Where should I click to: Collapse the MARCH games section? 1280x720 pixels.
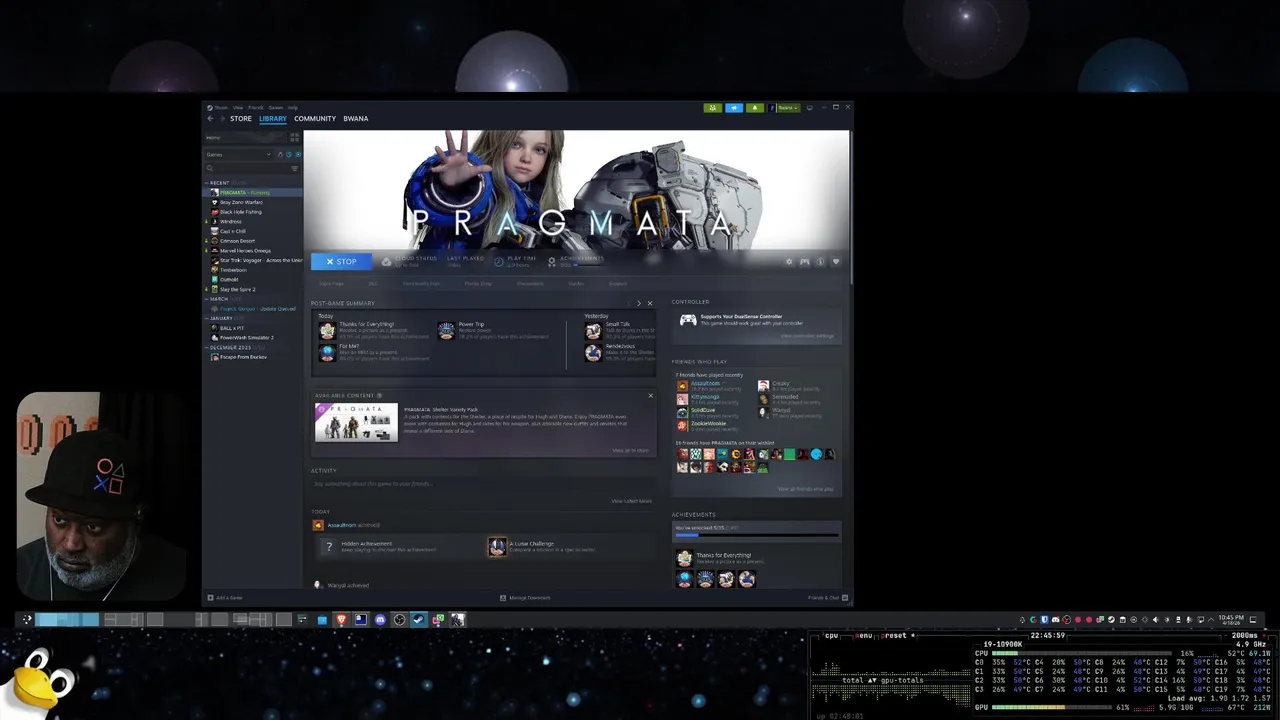tap(207, 299)
